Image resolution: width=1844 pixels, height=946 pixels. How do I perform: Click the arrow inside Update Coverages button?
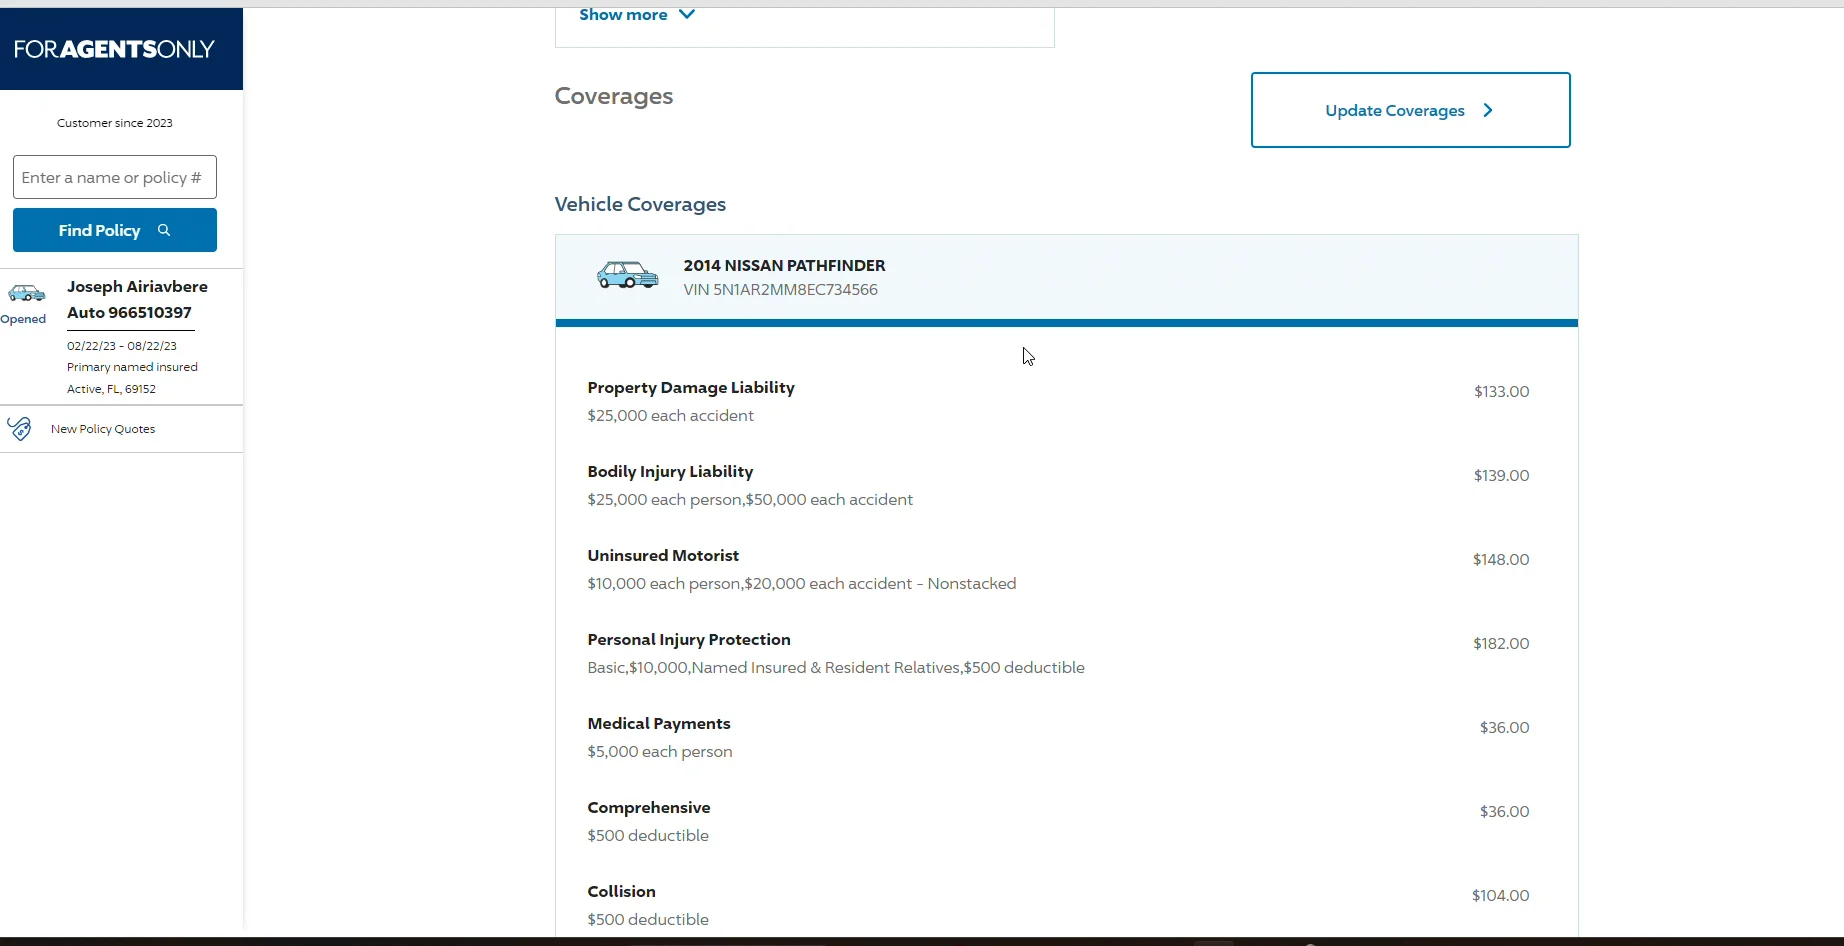tap(1488, 110)
